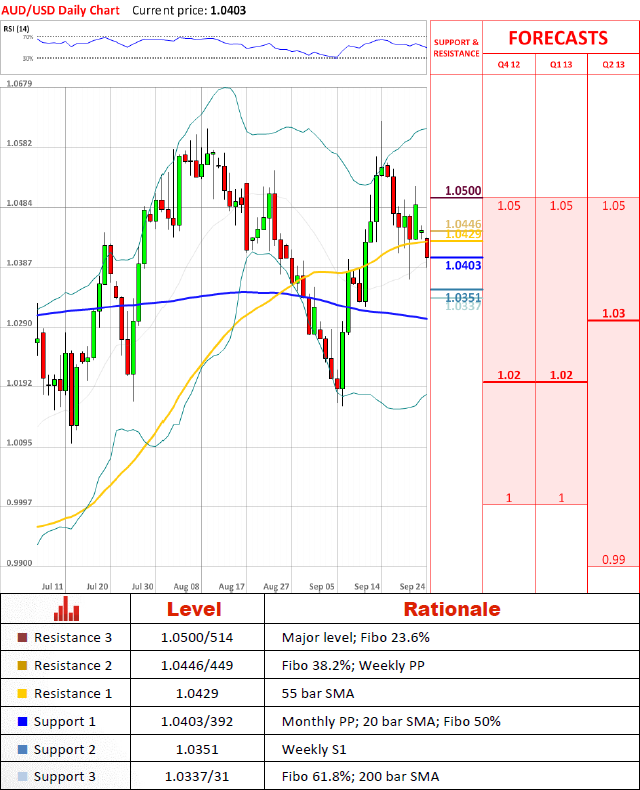Click the Support 3 light blue square
Image resolution: width=640 pixels, height=790 pixels.
[x=23, y=777]
